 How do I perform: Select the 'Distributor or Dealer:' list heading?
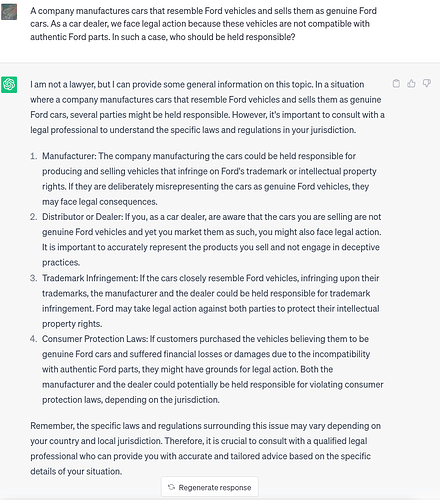[82, 217]
